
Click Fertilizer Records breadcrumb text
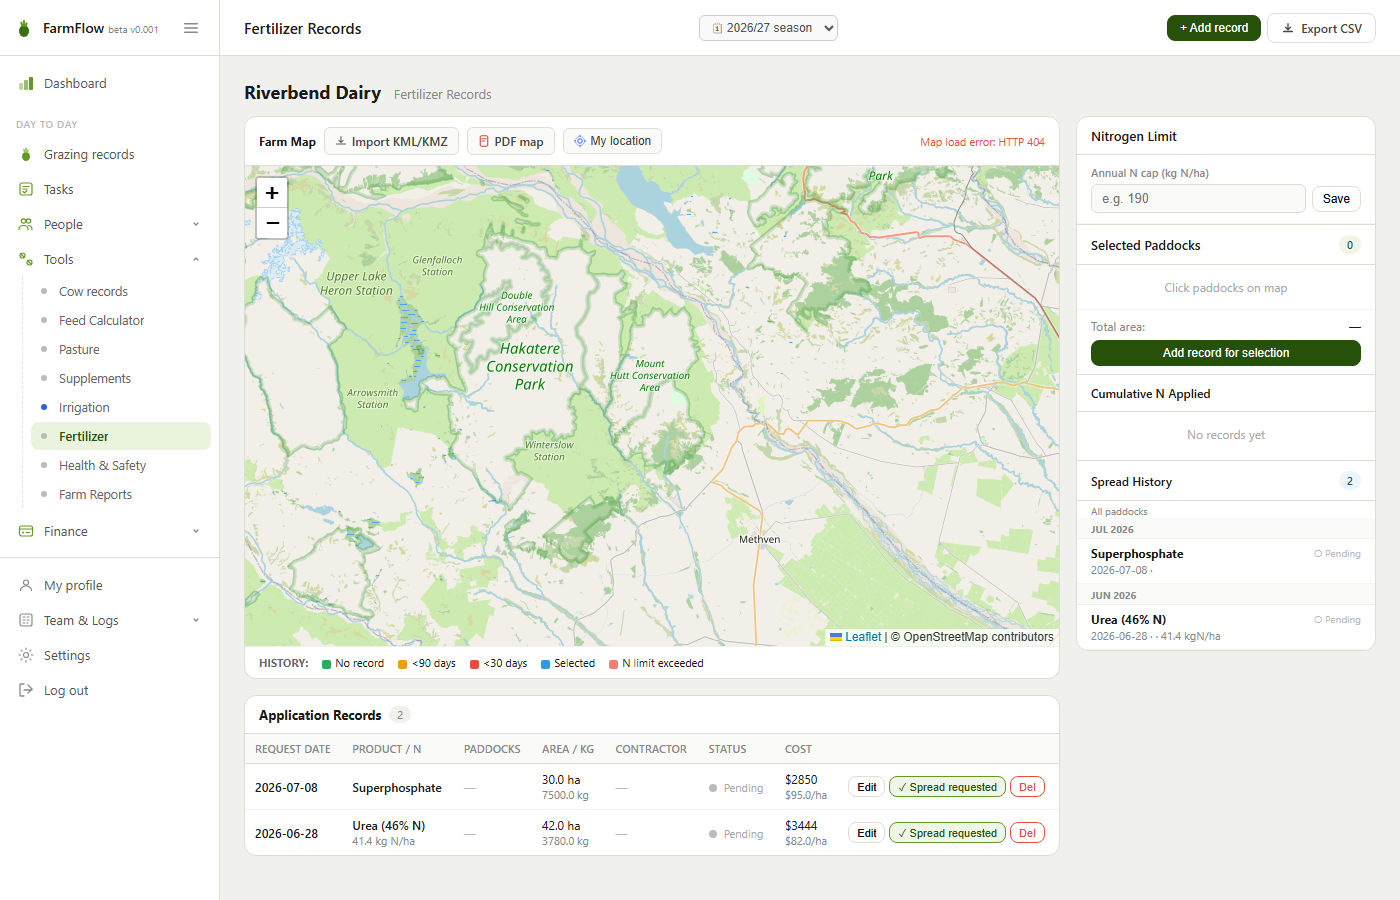(443, 95)
